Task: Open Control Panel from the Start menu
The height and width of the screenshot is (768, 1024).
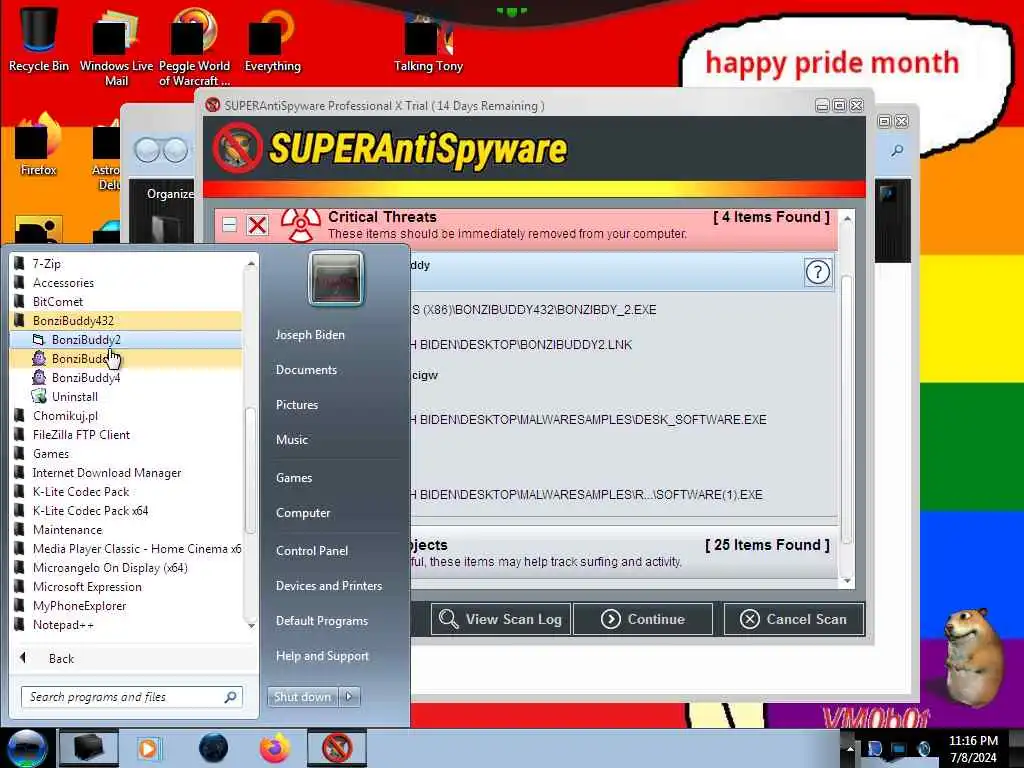Action: [312, 551]
